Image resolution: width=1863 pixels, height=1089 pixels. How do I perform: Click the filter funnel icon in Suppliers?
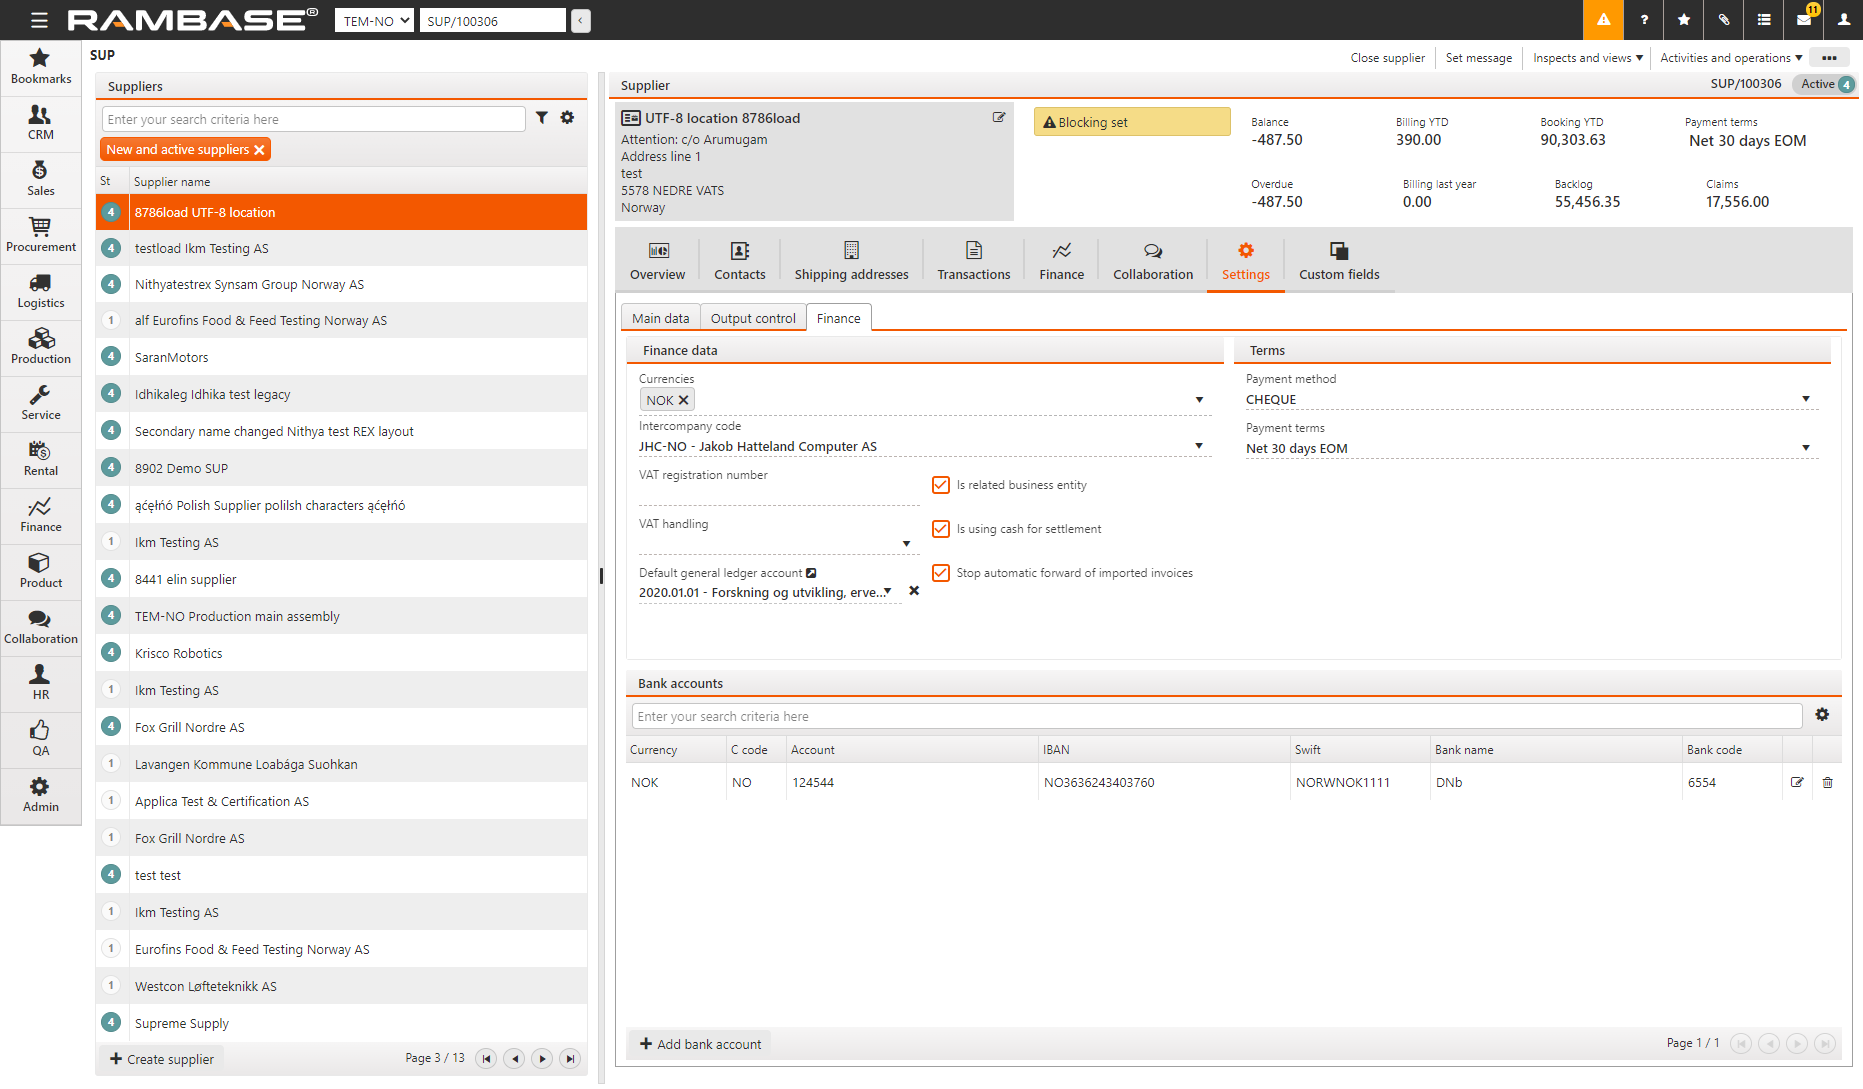[541, 118]
